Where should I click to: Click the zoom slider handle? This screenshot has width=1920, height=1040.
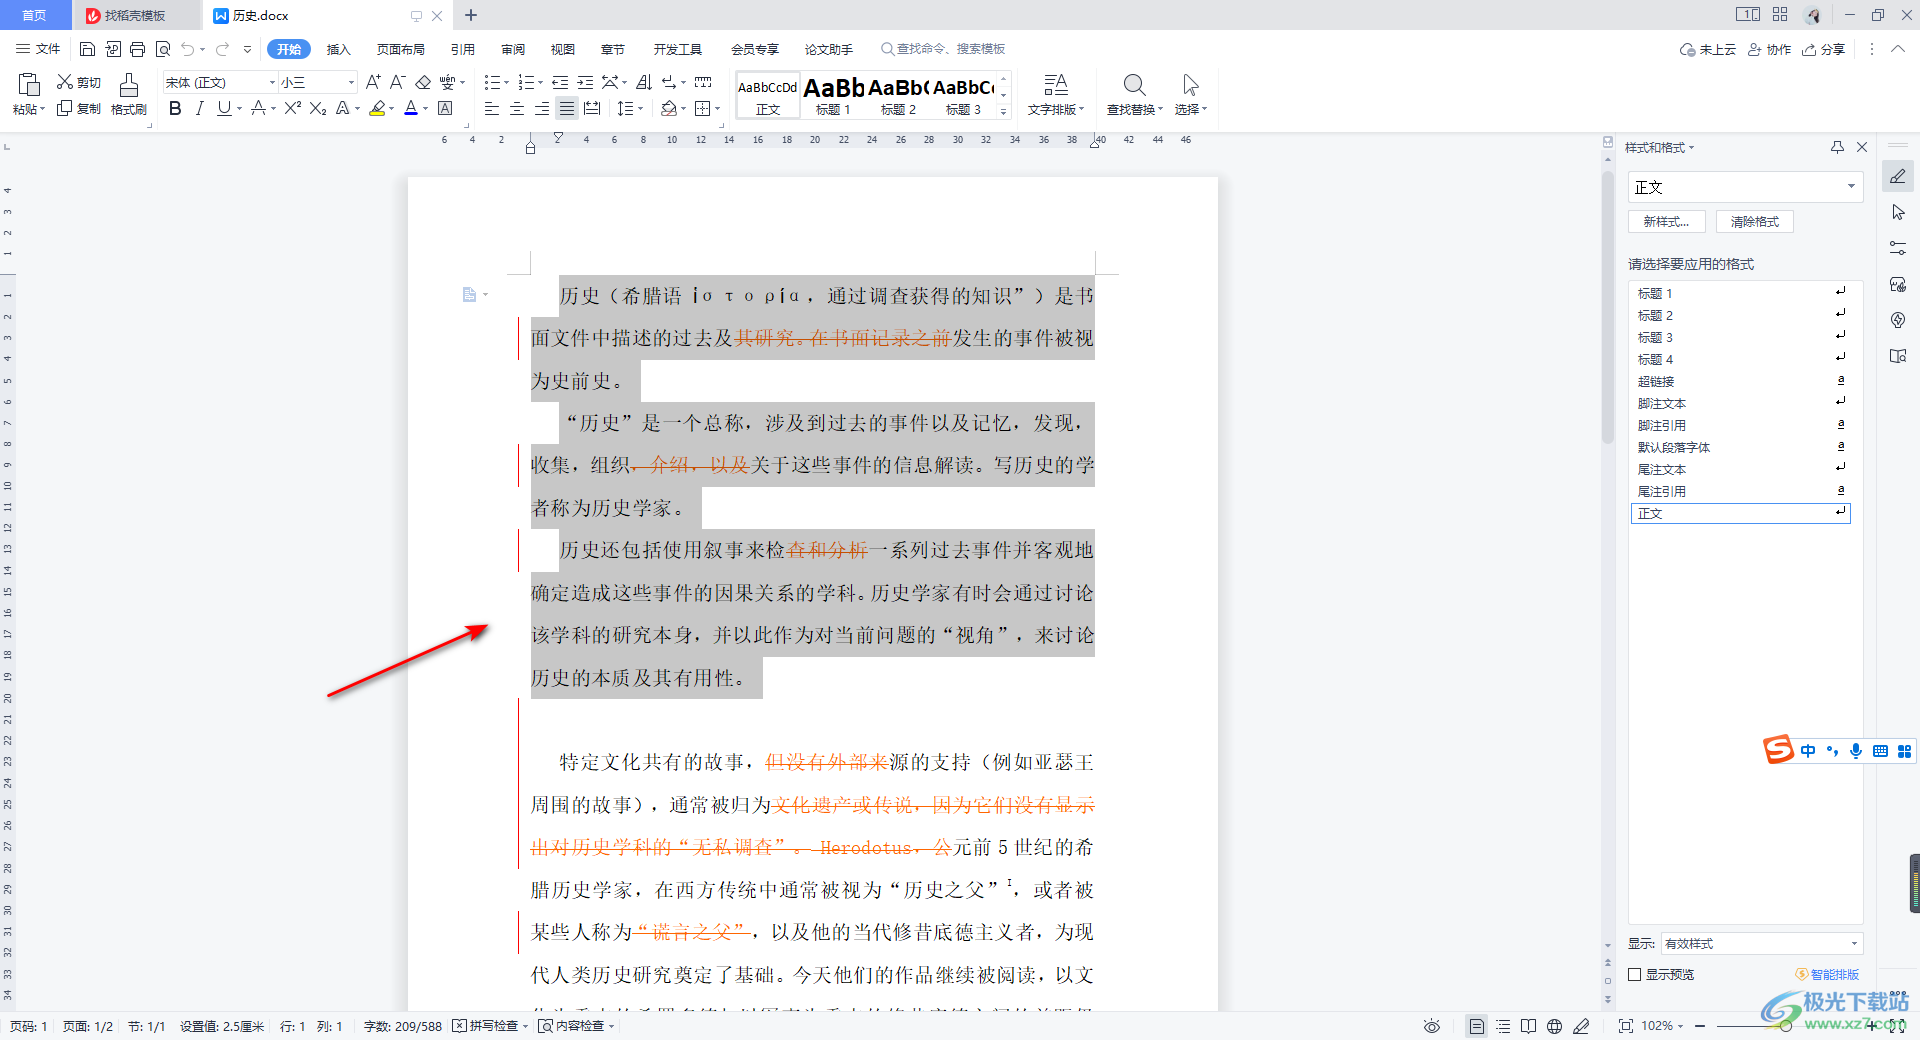1785,1026
